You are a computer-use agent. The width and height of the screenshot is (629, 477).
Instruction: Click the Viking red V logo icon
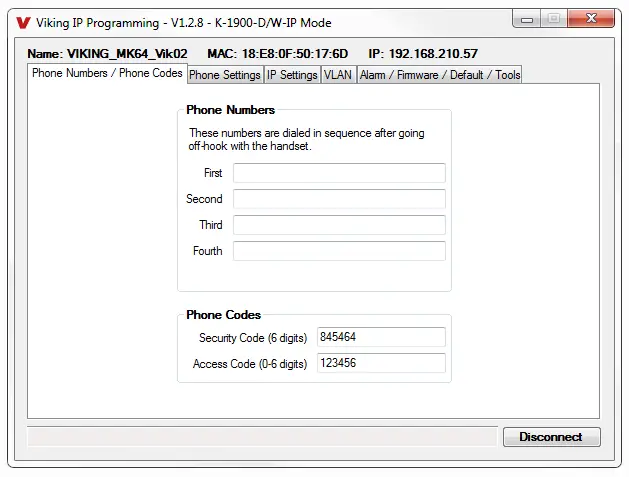[23, 22]
